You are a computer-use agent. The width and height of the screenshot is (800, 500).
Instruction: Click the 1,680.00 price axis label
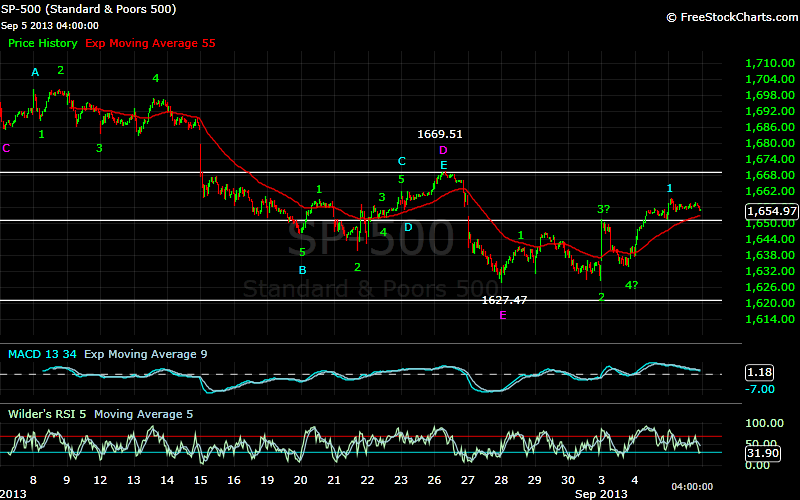[770, 143]
